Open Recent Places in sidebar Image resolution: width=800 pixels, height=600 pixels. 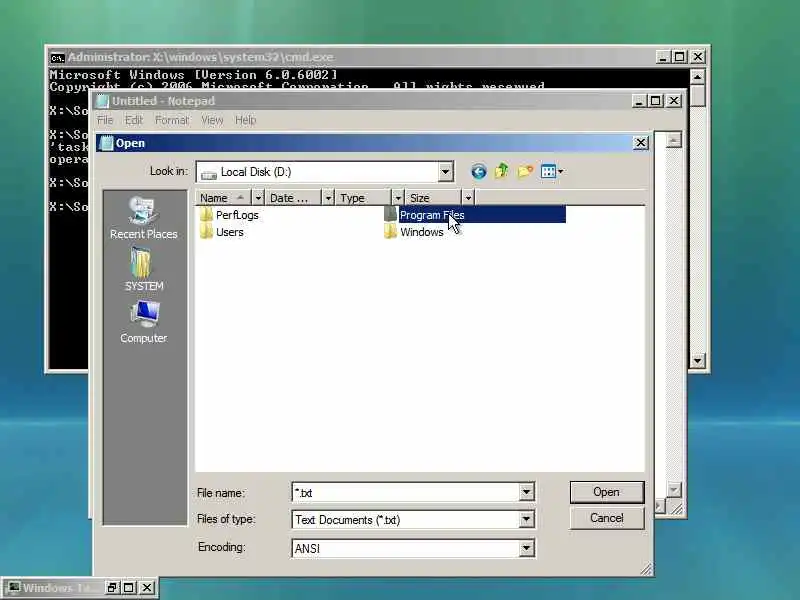(x=143, y=218)
